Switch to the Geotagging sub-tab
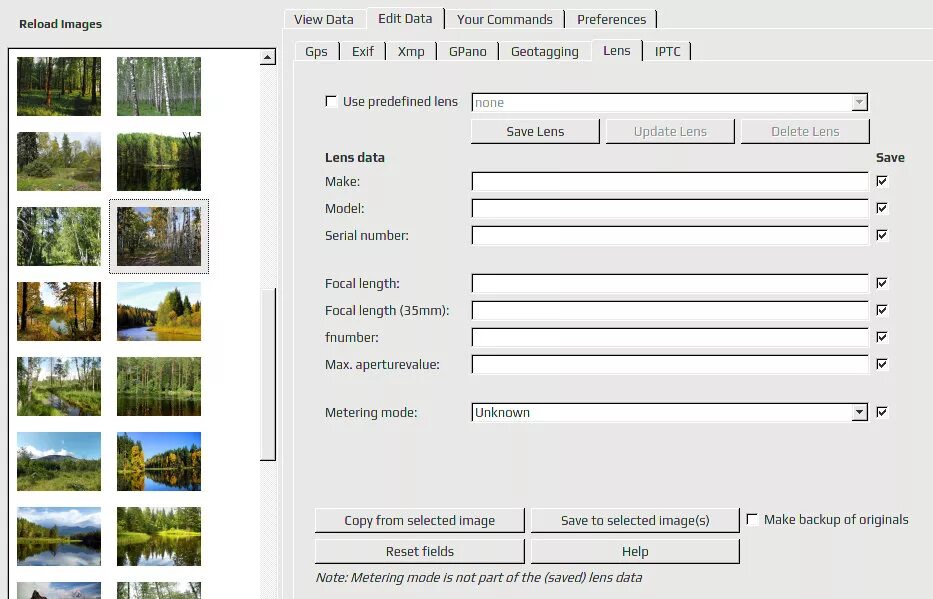This screenshot has width=933, height=599. tap(544, 51)
